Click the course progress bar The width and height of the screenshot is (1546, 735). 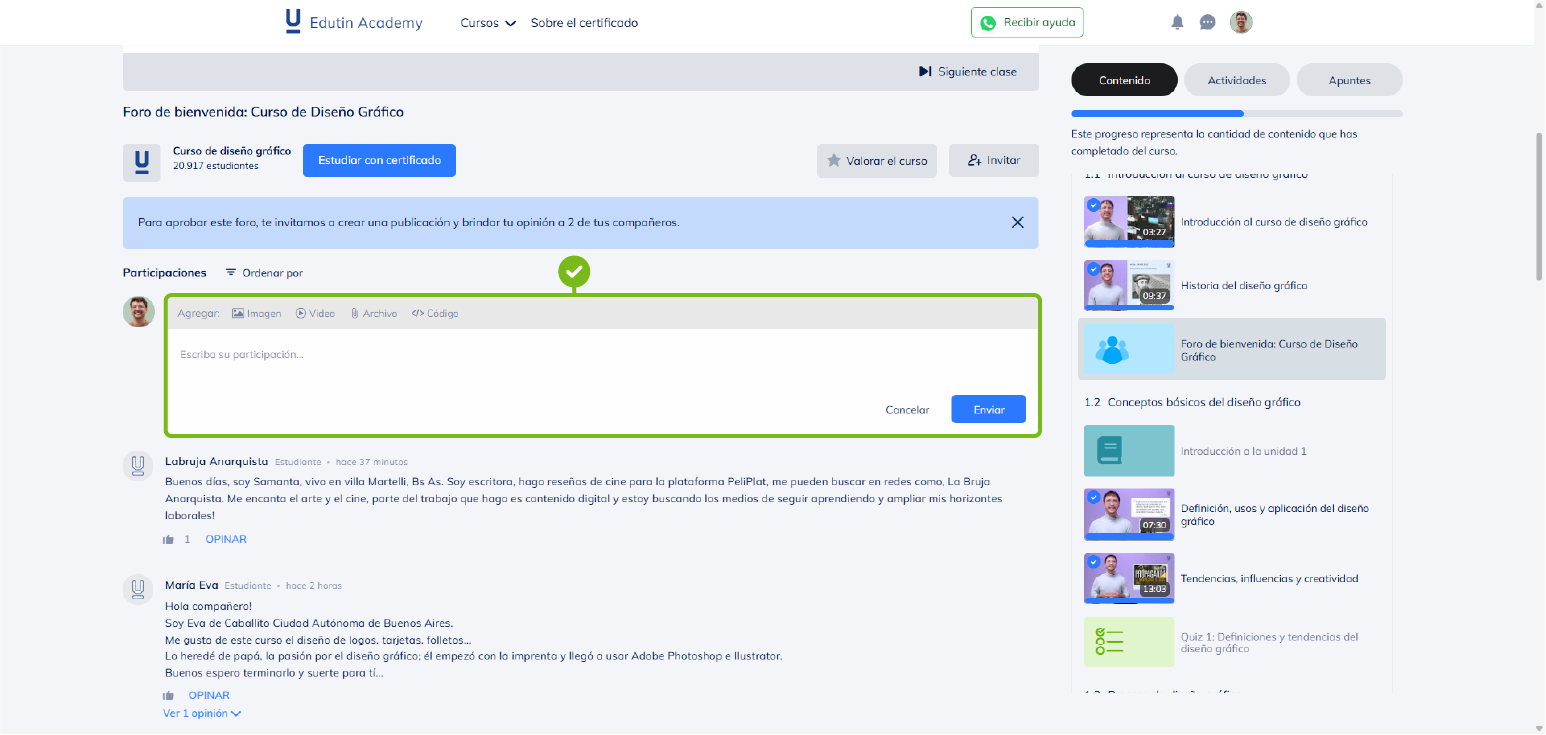pyautogui.click(x=1236, y=114)
